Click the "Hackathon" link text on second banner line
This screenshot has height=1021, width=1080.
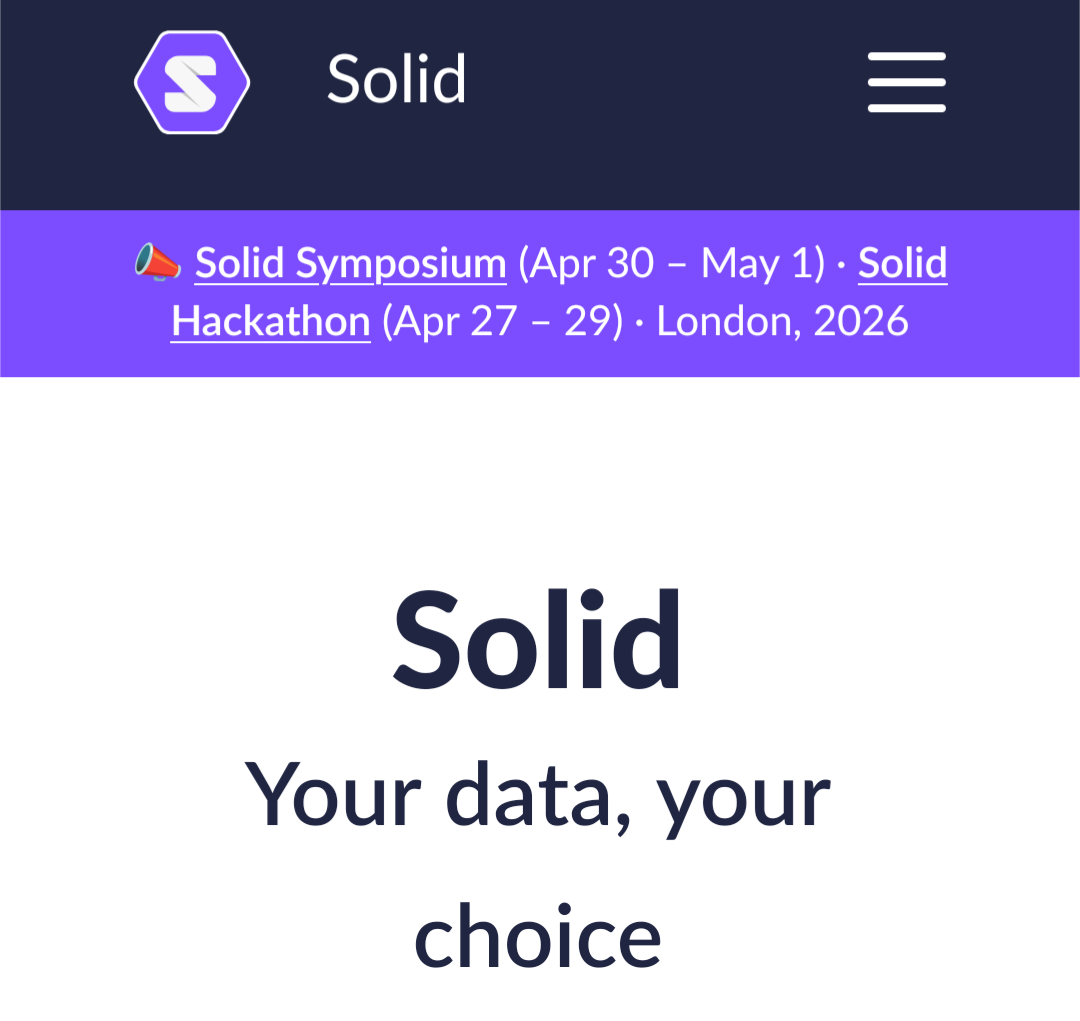(x=270, y=322)
